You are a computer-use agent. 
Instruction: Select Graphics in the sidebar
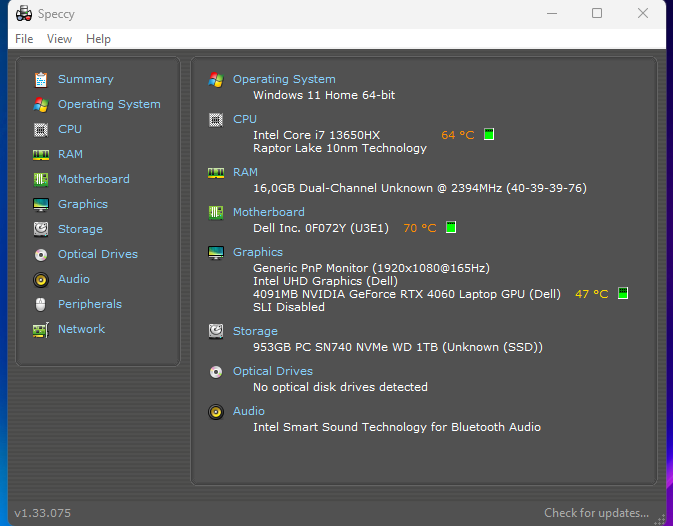(83, 204)
